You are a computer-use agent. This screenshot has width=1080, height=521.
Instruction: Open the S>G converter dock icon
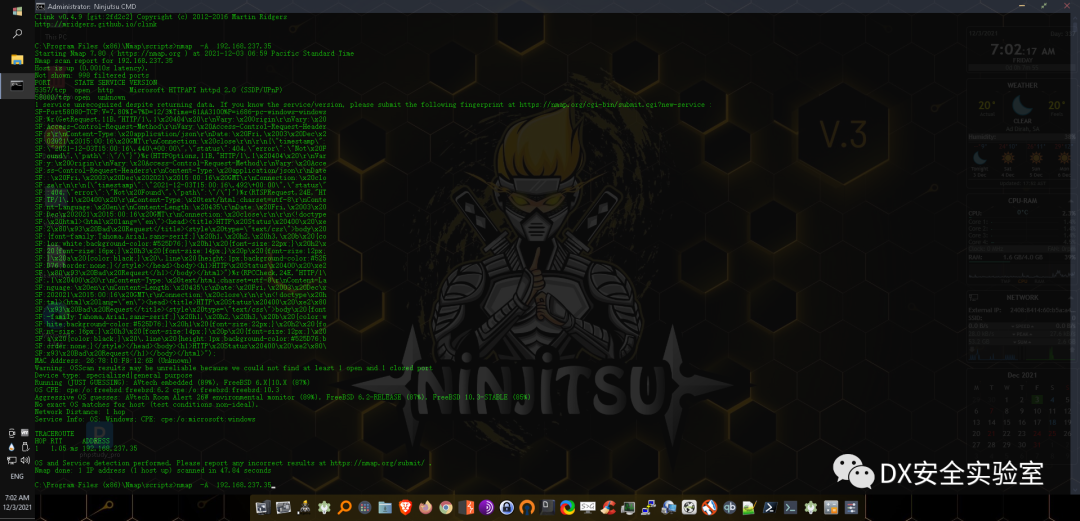[588, 507]
